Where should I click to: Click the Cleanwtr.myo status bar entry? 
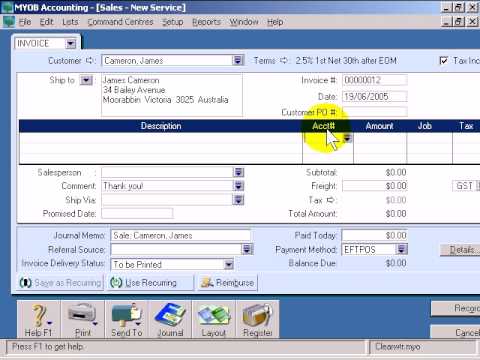click(x=398, y=347)
